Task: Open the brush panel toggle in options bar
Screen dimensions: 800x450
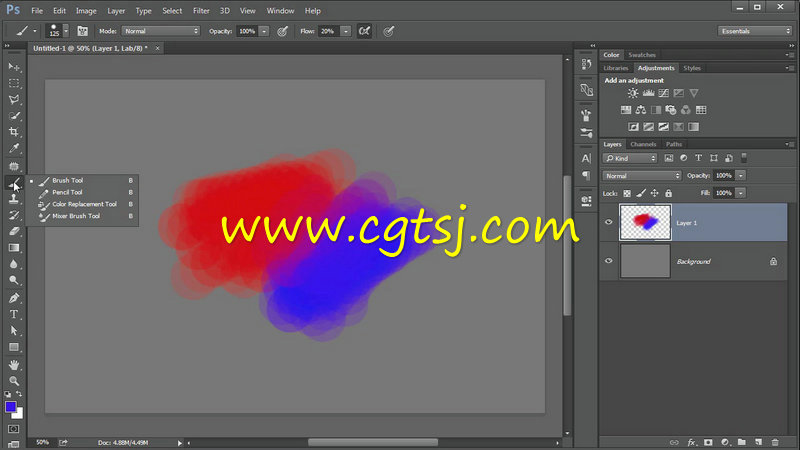Action: click(x=82, y=31)
